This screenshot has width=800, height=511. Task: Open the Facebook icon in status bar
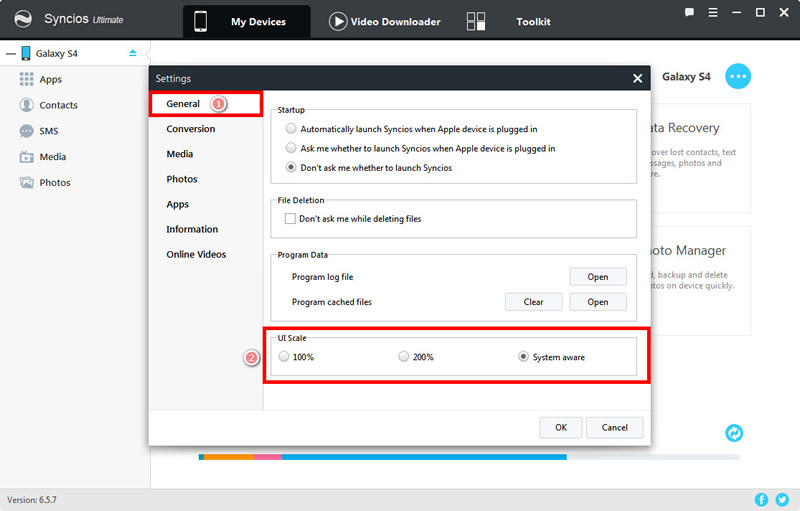(x=762, y=499)
